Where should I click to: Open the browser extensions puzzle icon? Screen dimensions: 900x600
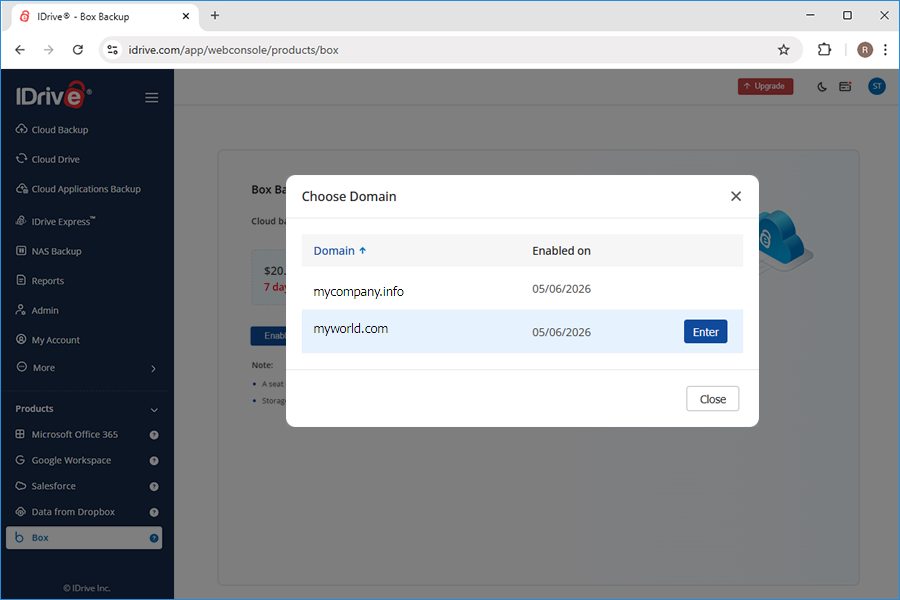824,50
